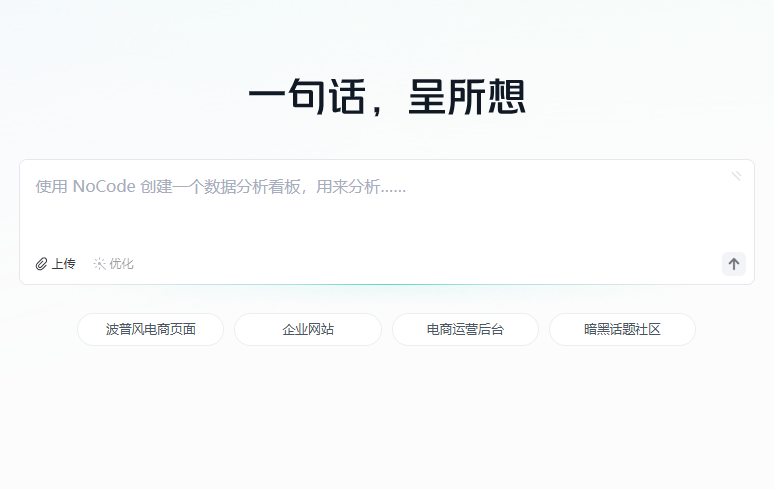
Task: Click the resize handle icon in prompt box corner
Action: coord(736,176)
